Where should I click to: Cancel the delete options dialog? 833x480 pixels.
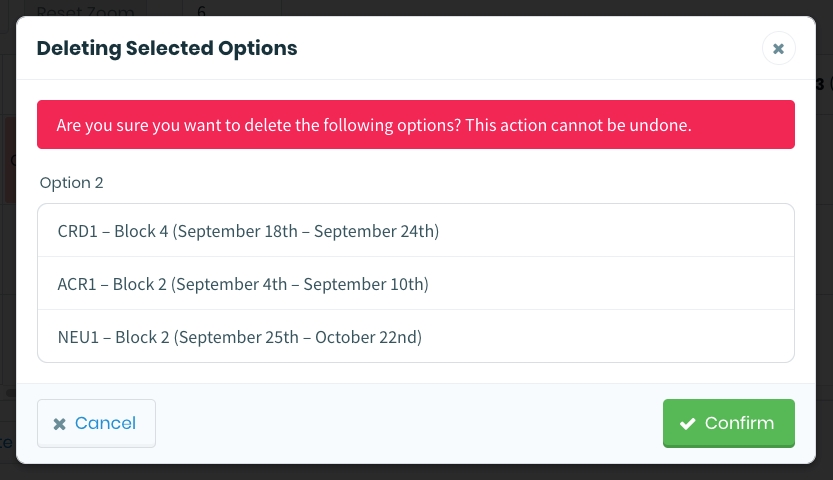pos(96,423)
